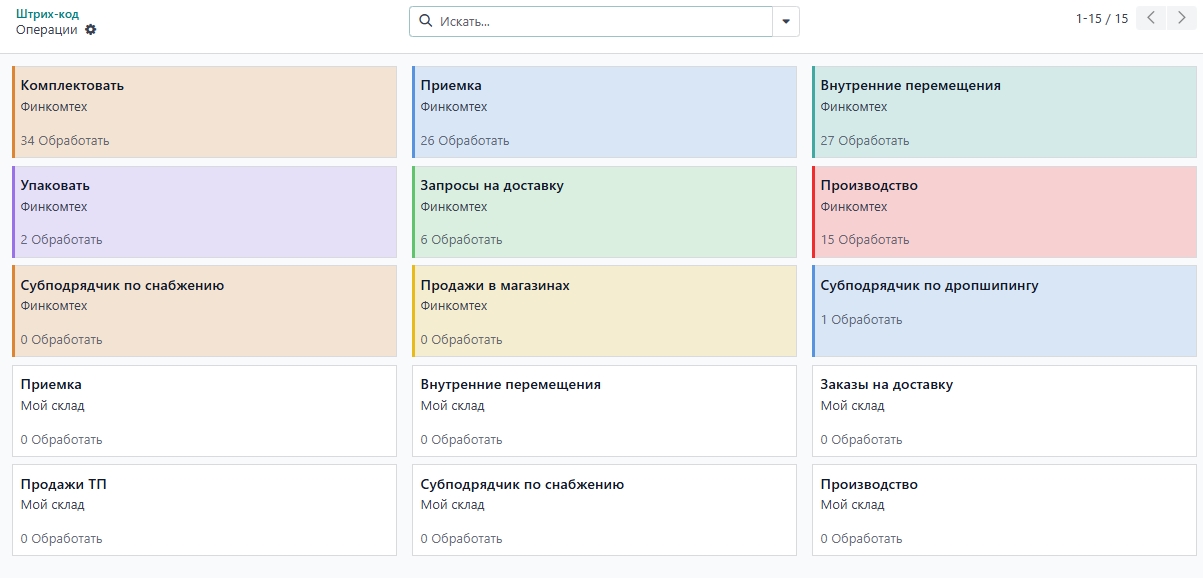Open Приемка card for Мой склад
The image size is (1203, 578).
(204, 411)
